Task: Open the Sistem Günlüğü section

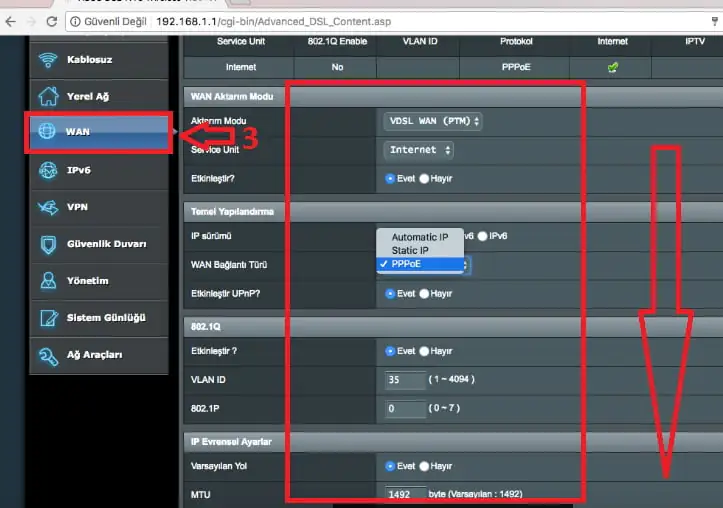Action: 99,318
